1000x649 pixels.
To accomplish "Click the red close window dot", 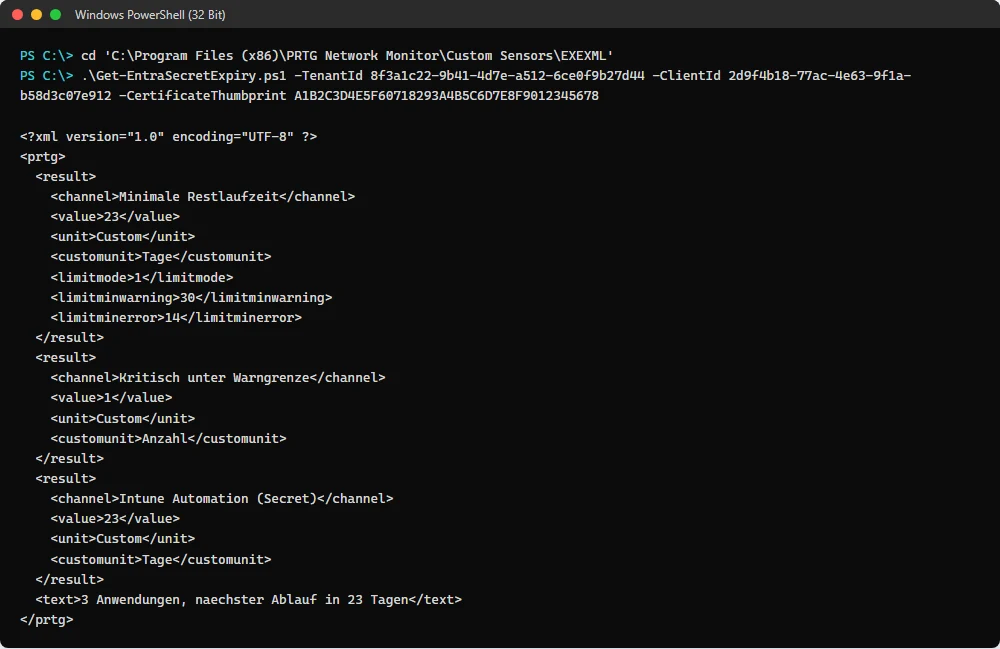I will [18, 15].
